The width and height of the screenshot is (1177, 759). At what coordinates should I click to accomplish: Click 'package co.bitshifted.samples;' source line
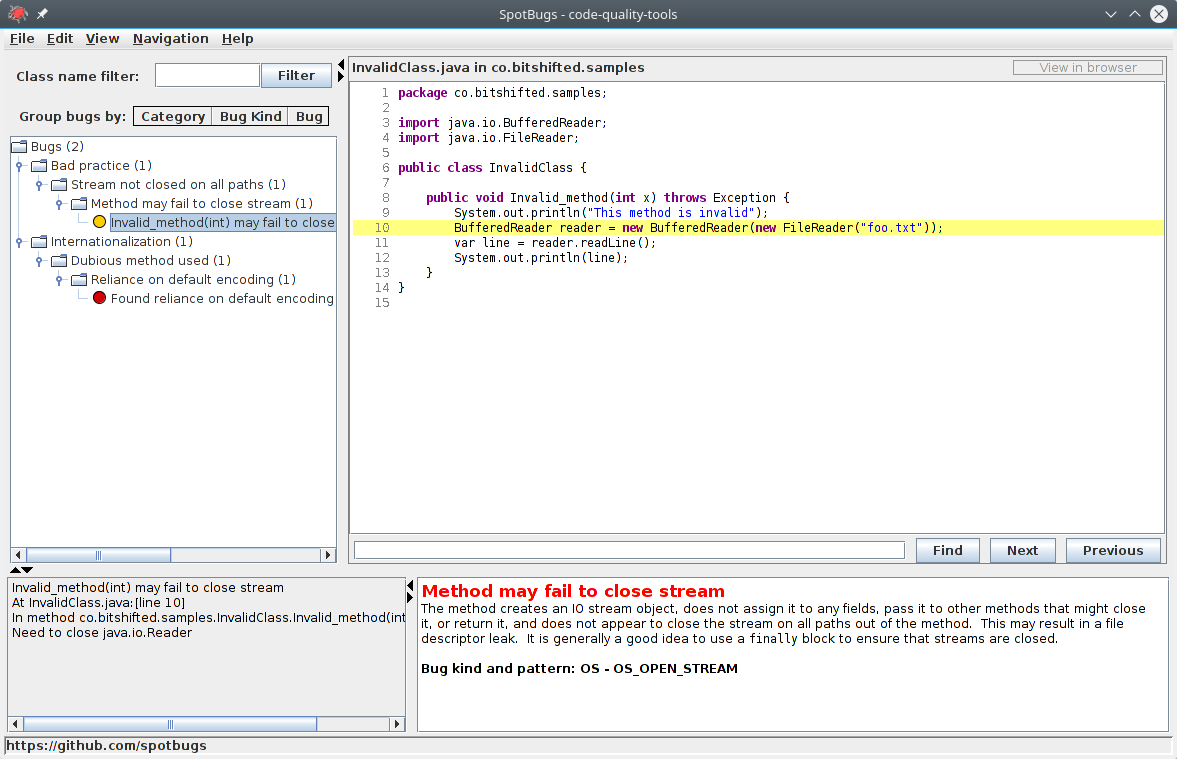[x=502, y=93]
